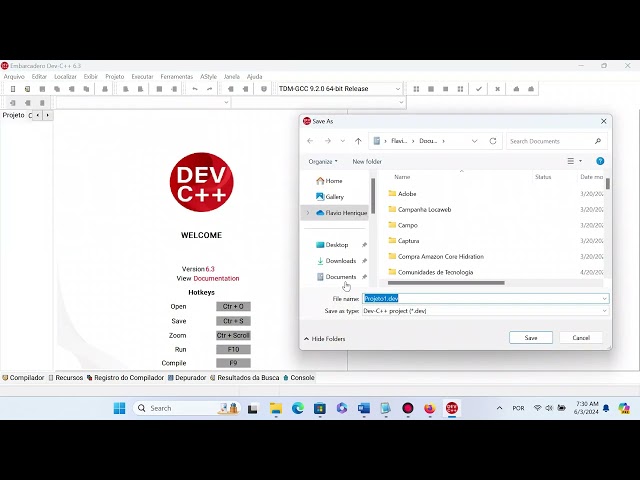Image resolution: width=640 pixels, height=480 pixels.
Task: Open Microsoft Edge from the taskbar
Action: point(298,408)
